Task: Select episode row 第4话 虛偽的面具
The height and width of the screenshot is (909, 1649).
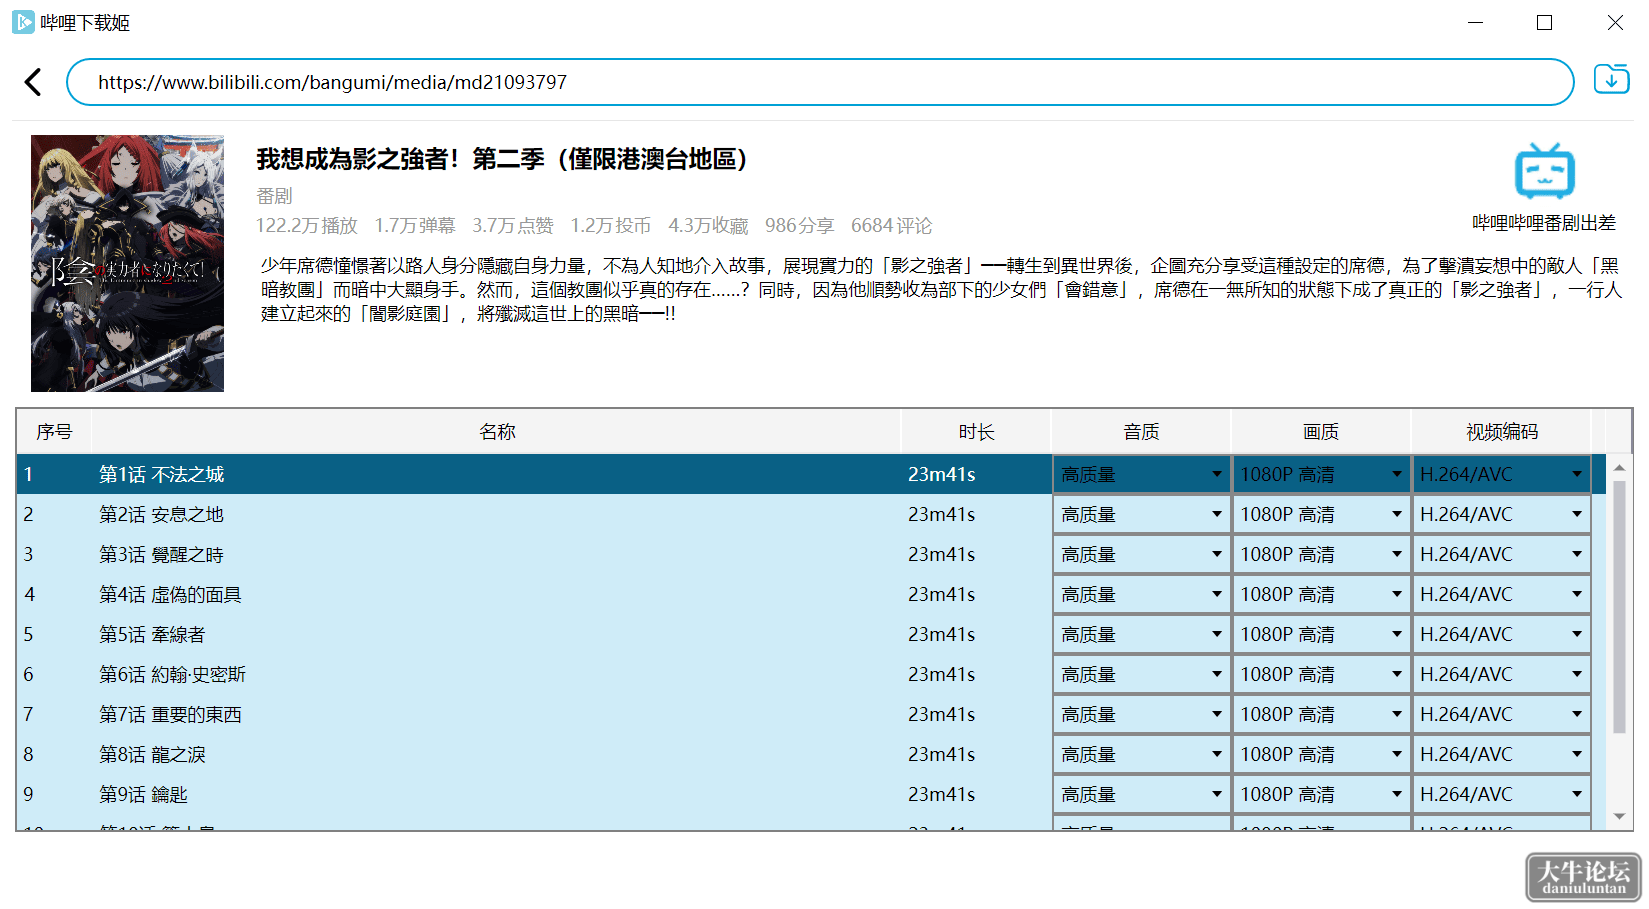Action: click(x=811, y=594)
